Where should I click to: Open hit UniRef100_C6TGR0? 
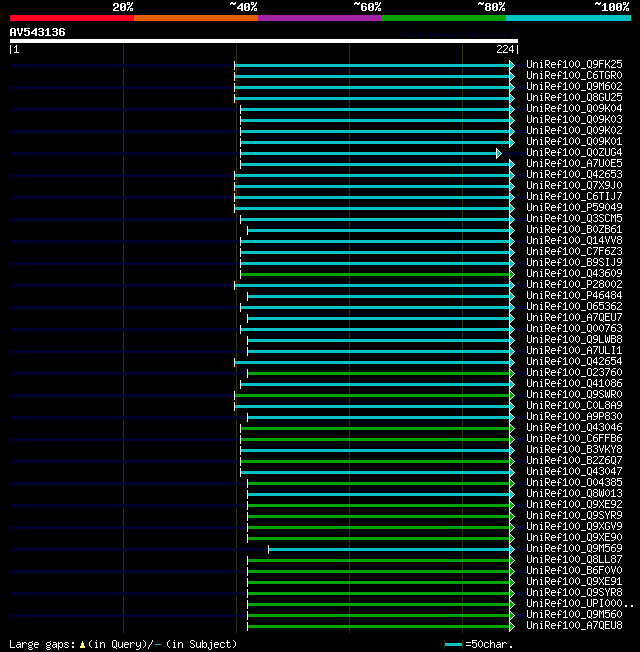(574, 75)
